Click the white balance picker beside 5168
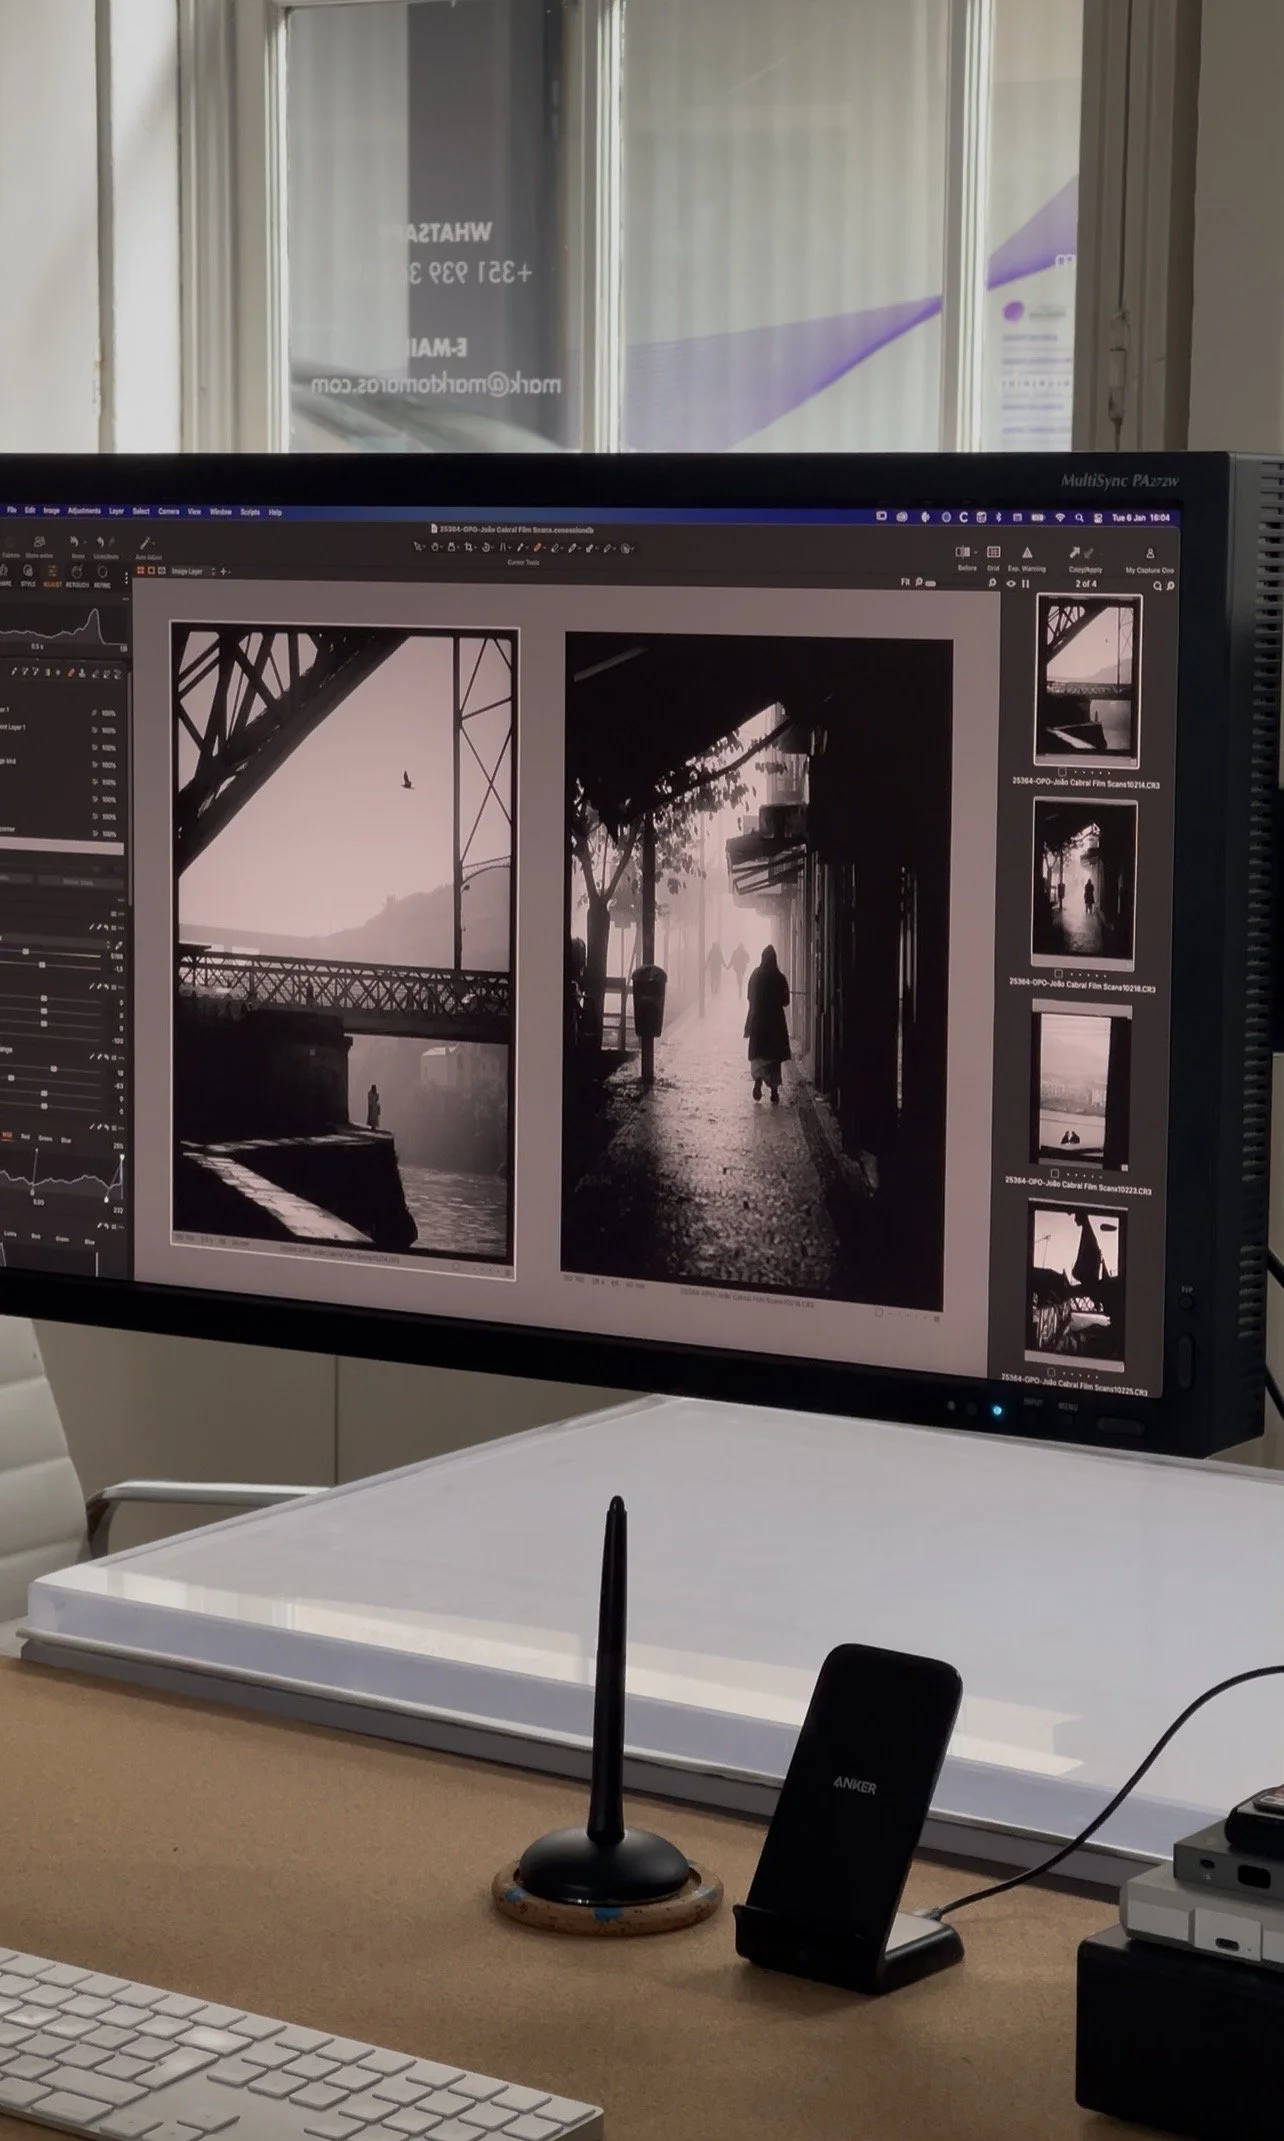The image size is (1284, 2141). 118,945
